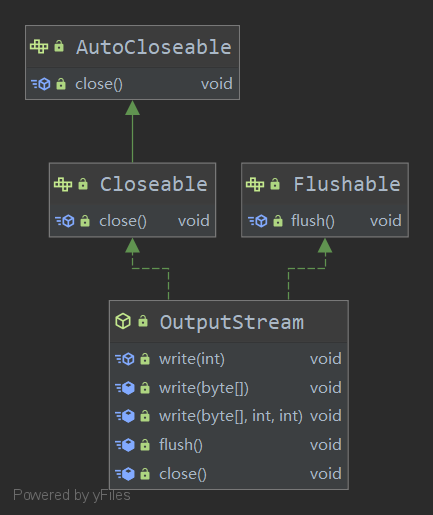Click method icon of AutoCloseable close()

click(41, 84)
